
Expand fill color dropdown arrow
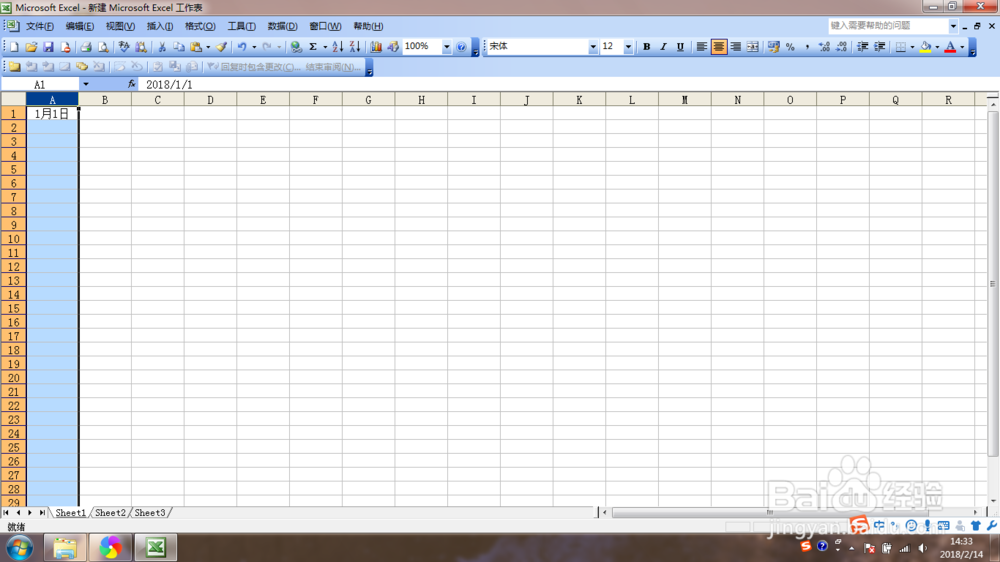(x=937, y=47)
